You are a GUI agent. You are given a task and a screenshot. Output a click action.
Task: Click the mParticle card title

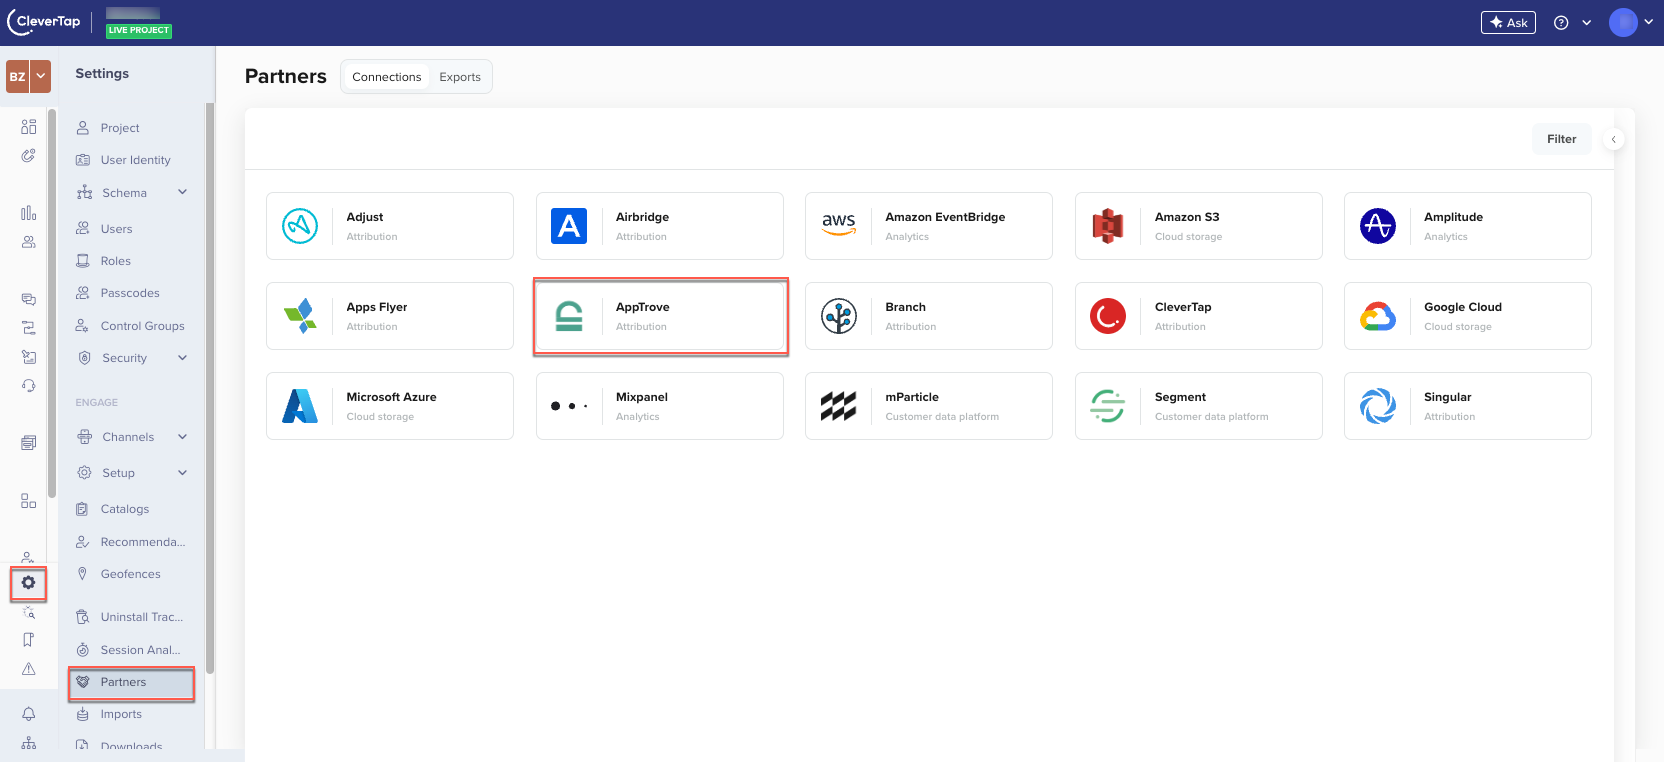912,397
